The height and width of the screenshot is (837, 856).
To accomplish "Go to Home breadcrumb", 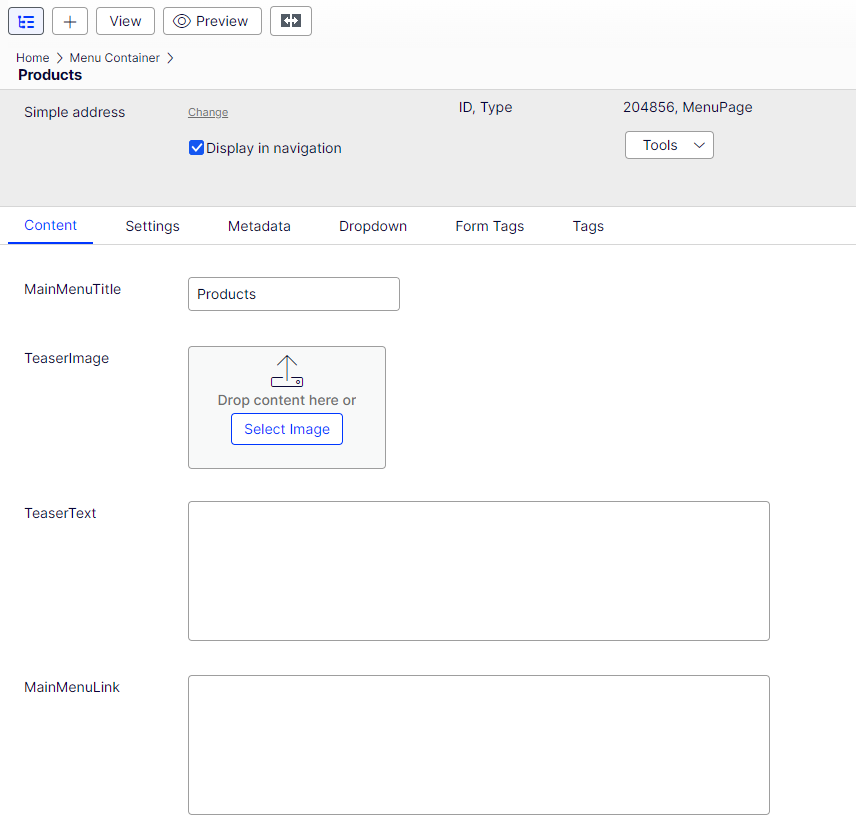I will (x=32, y=58).
